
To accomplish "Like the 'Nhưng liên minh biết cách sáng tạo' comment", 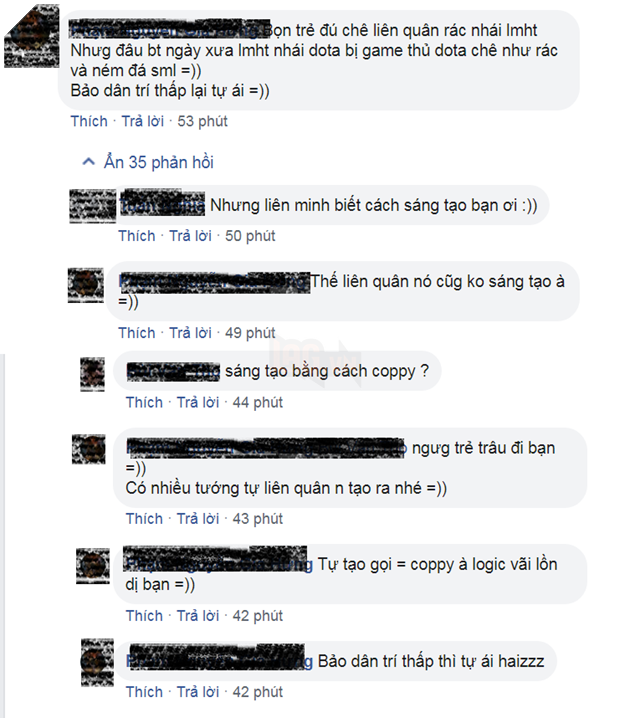I will coord(136,236).
